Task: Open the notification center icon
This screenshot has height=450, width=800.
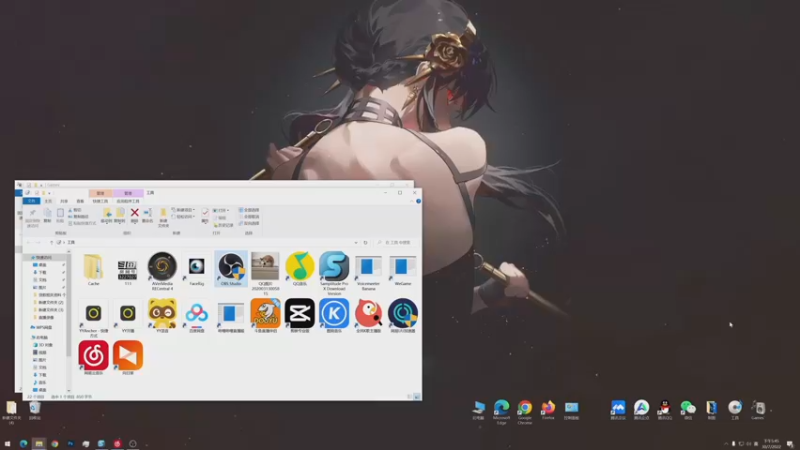Action: (x=790, y=444)
